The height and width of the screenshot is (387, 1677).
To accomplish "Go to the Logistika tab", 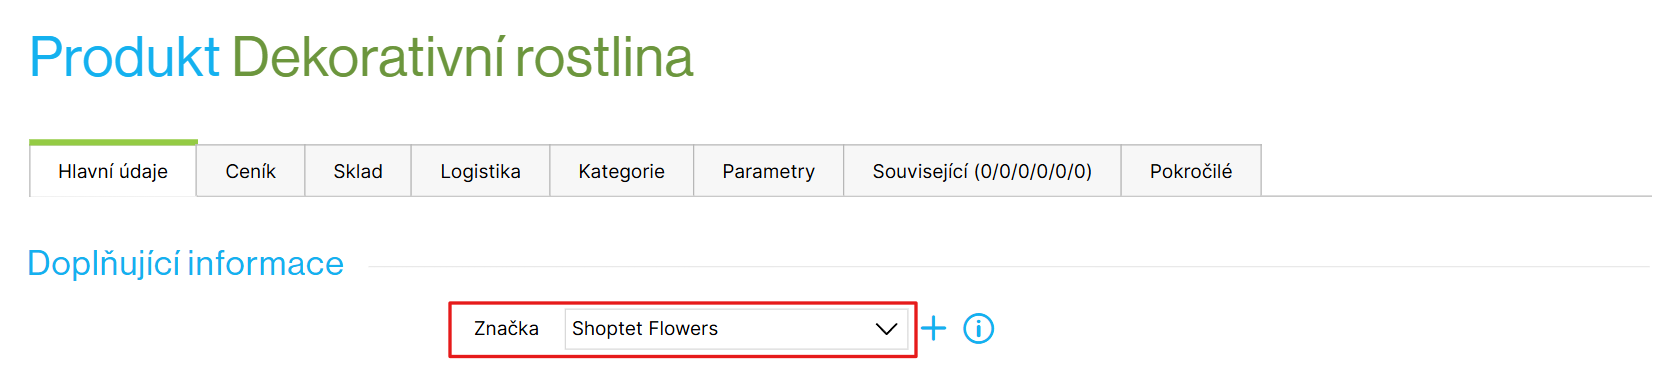I will pos(481,171).
